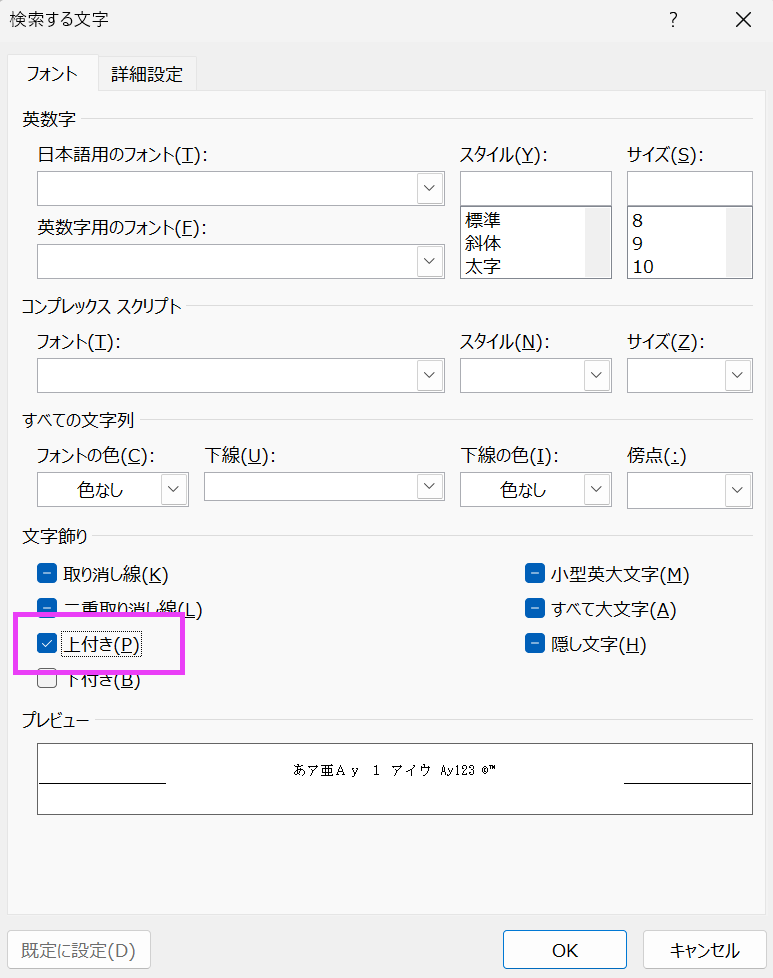Toggle the 取り消し線 checkbox
This screenshot has width=773, height=978.
tap(47, 574)
